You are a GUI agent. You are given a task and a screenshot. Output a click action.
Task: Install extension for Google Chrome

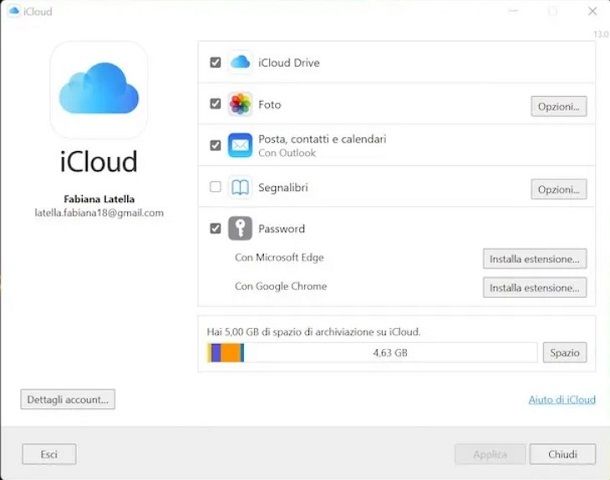point(535,287)
